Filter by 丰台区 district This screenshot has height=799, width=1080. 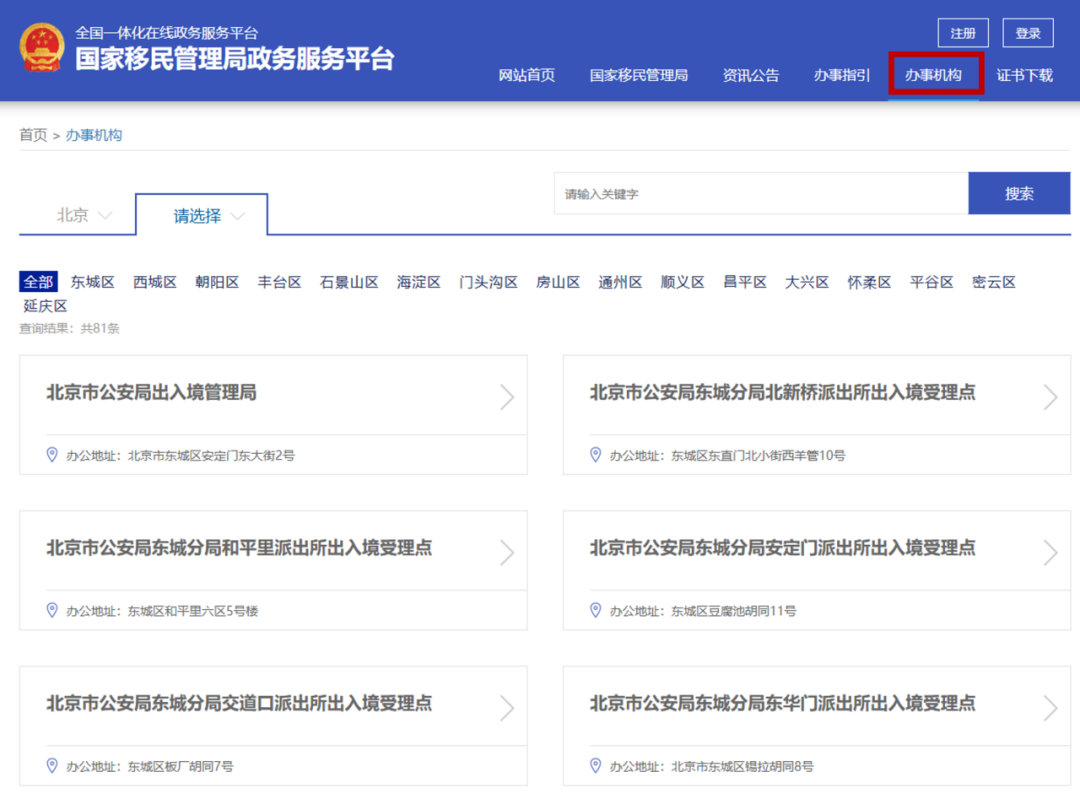click(280, 282)
